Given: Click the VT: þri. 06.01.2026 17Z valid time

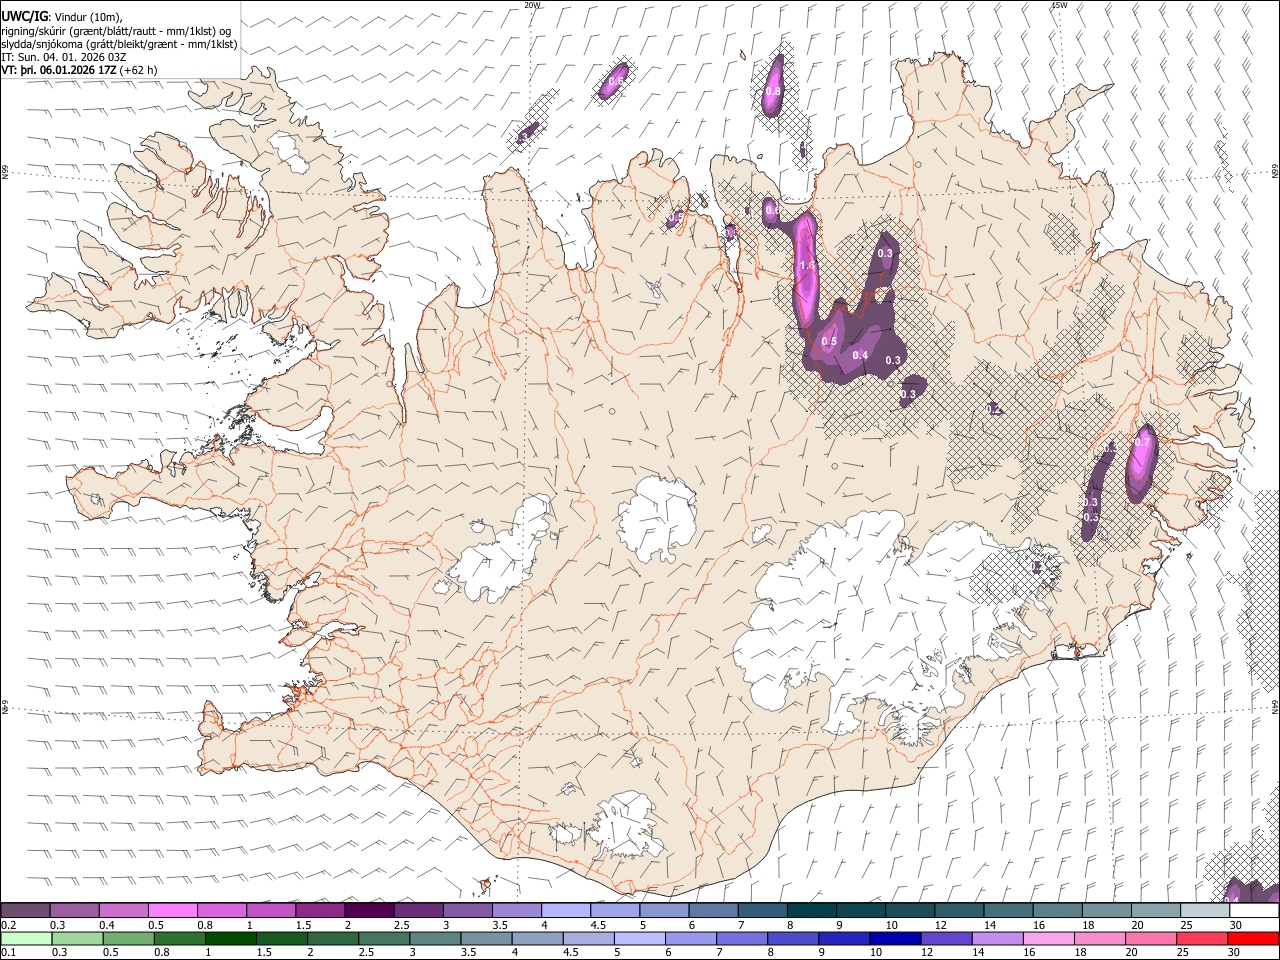Looking at the screenshot, I should pos(58,70).
